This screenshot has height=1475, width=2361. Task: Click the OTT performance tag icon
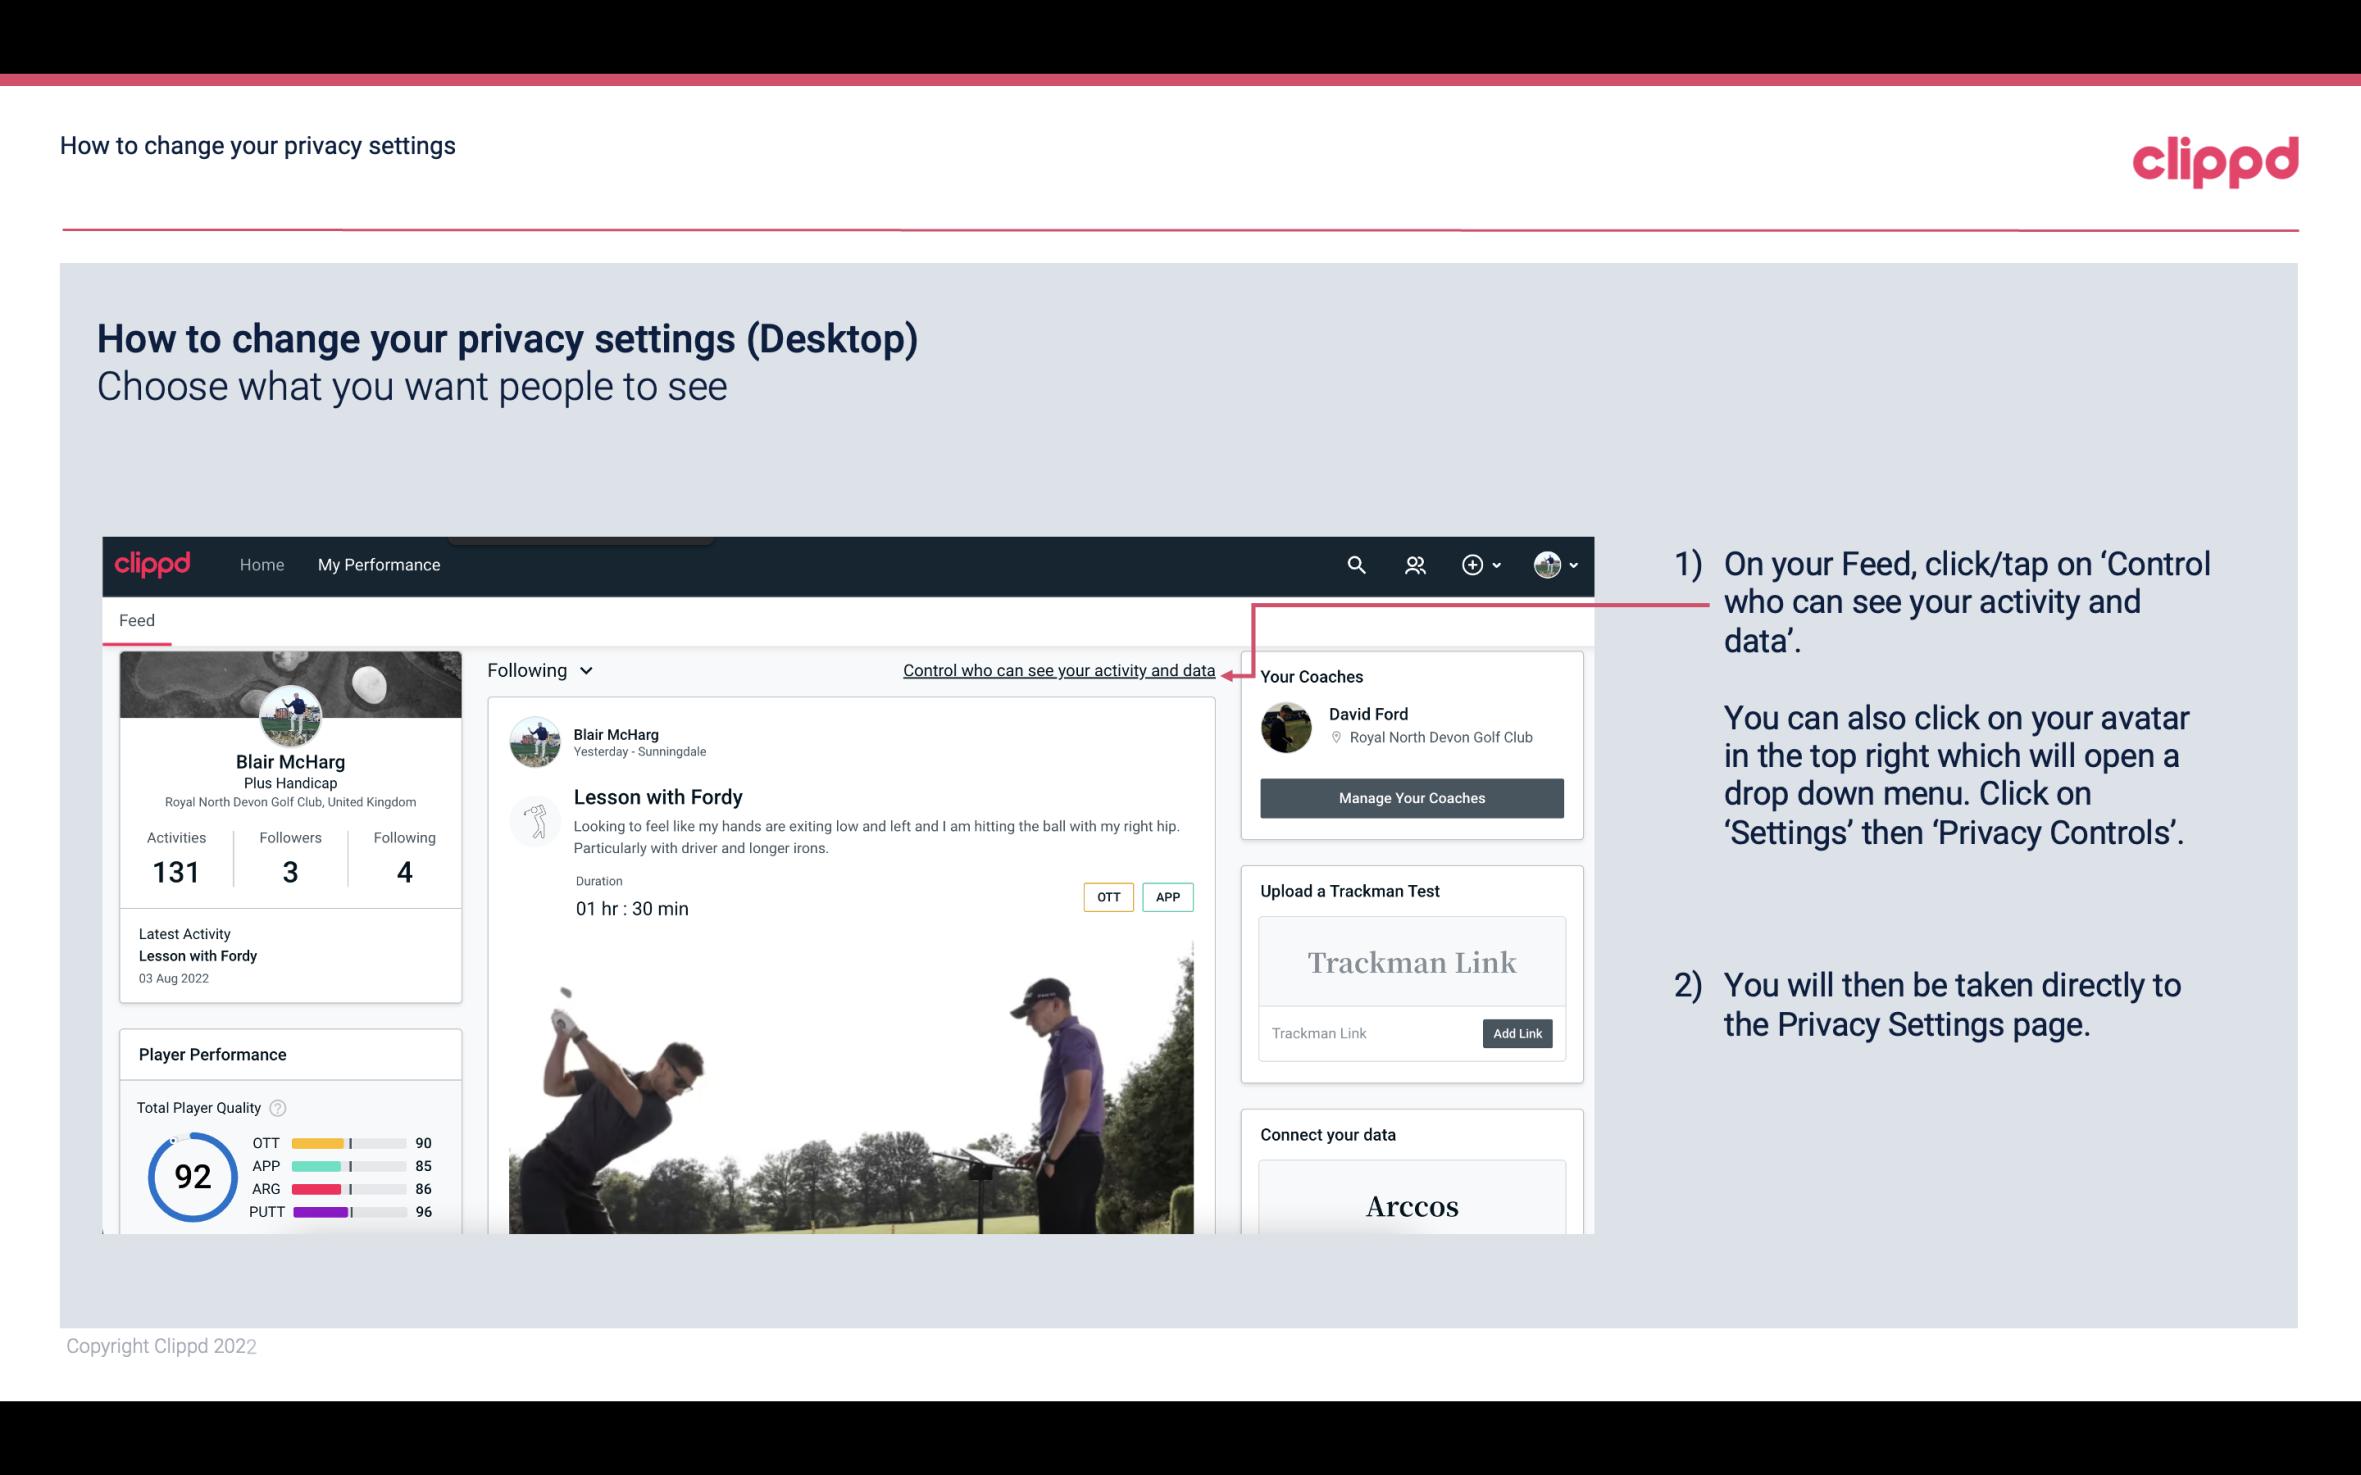tap(1106, 897)
